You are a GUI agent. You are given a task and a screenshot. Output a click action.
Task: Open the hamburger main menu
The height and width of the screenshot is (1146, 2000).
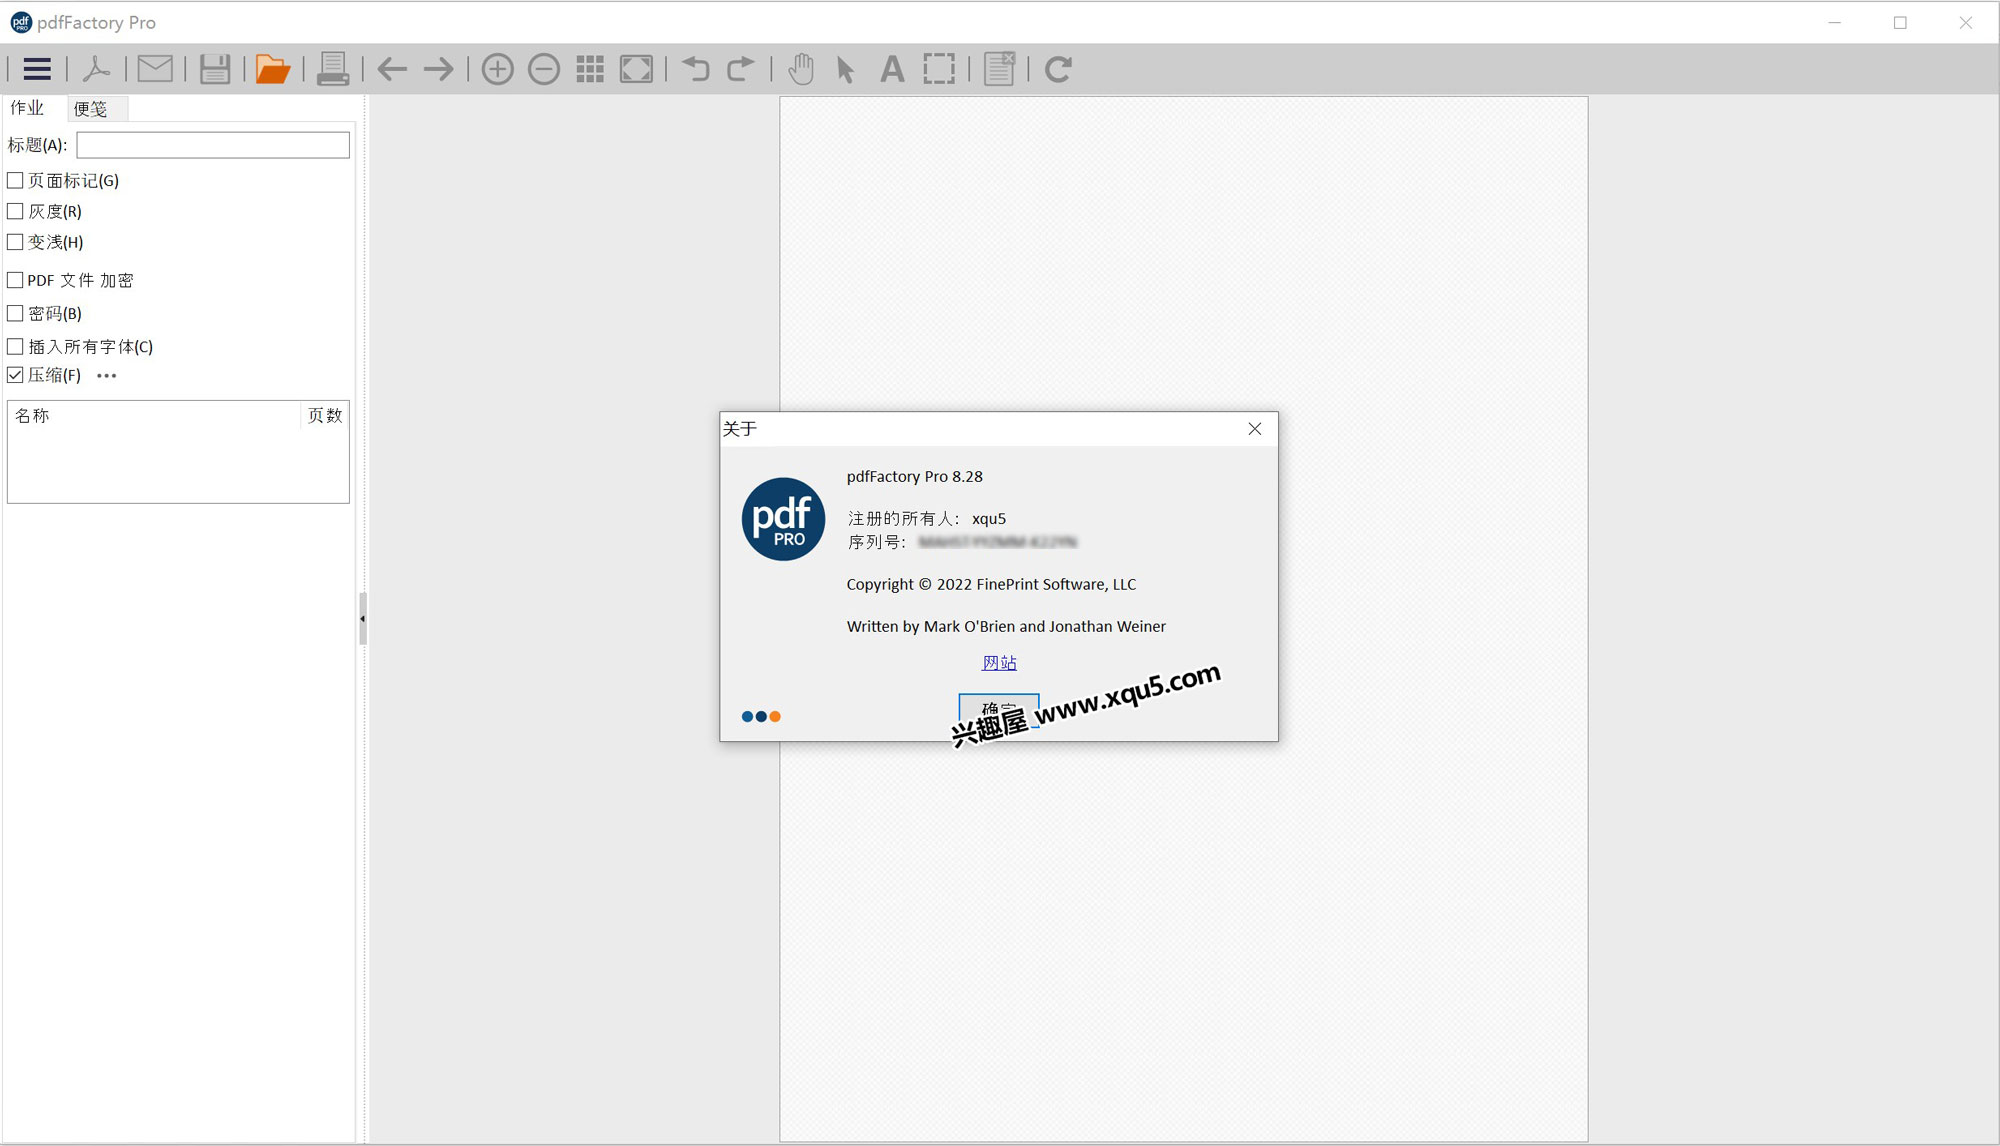37,69
